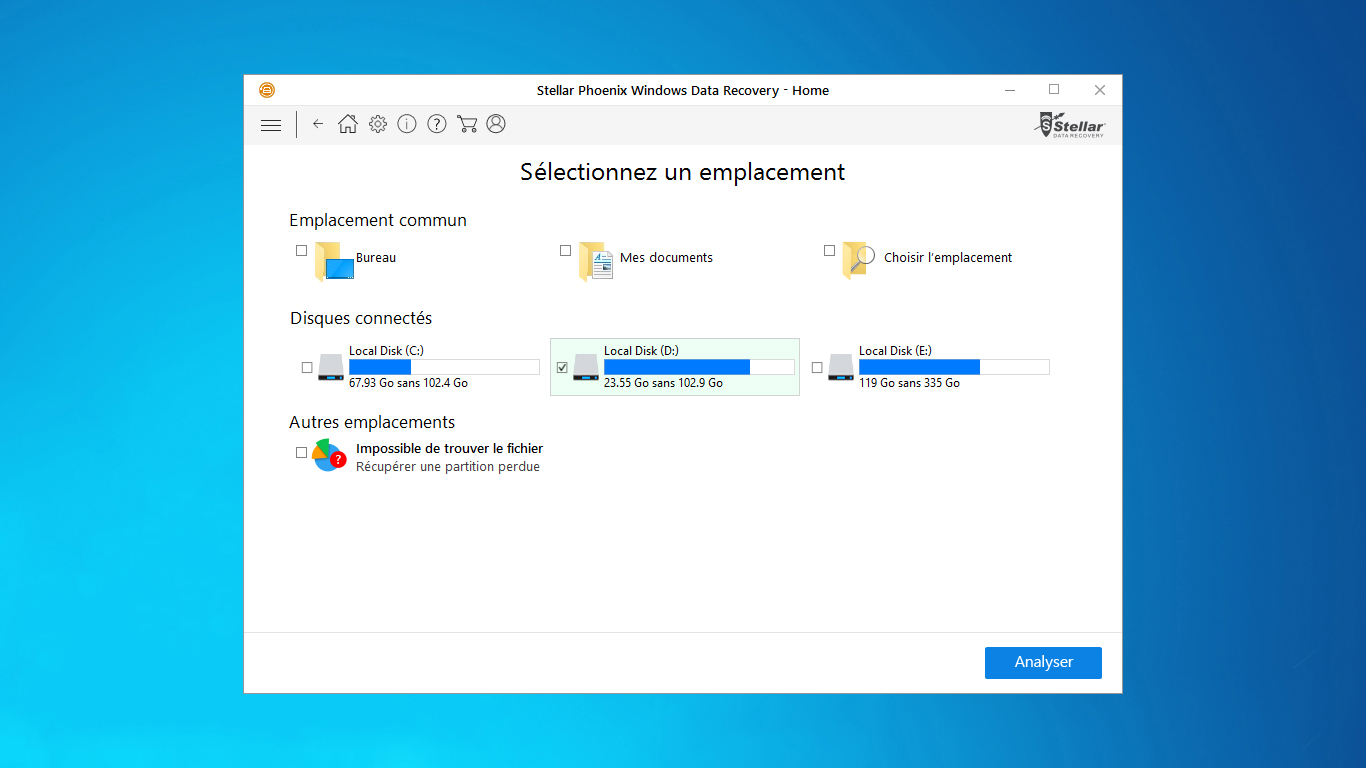Check the Bureau checkbox
Screen dimensions: 1366x768
[302, 251]
